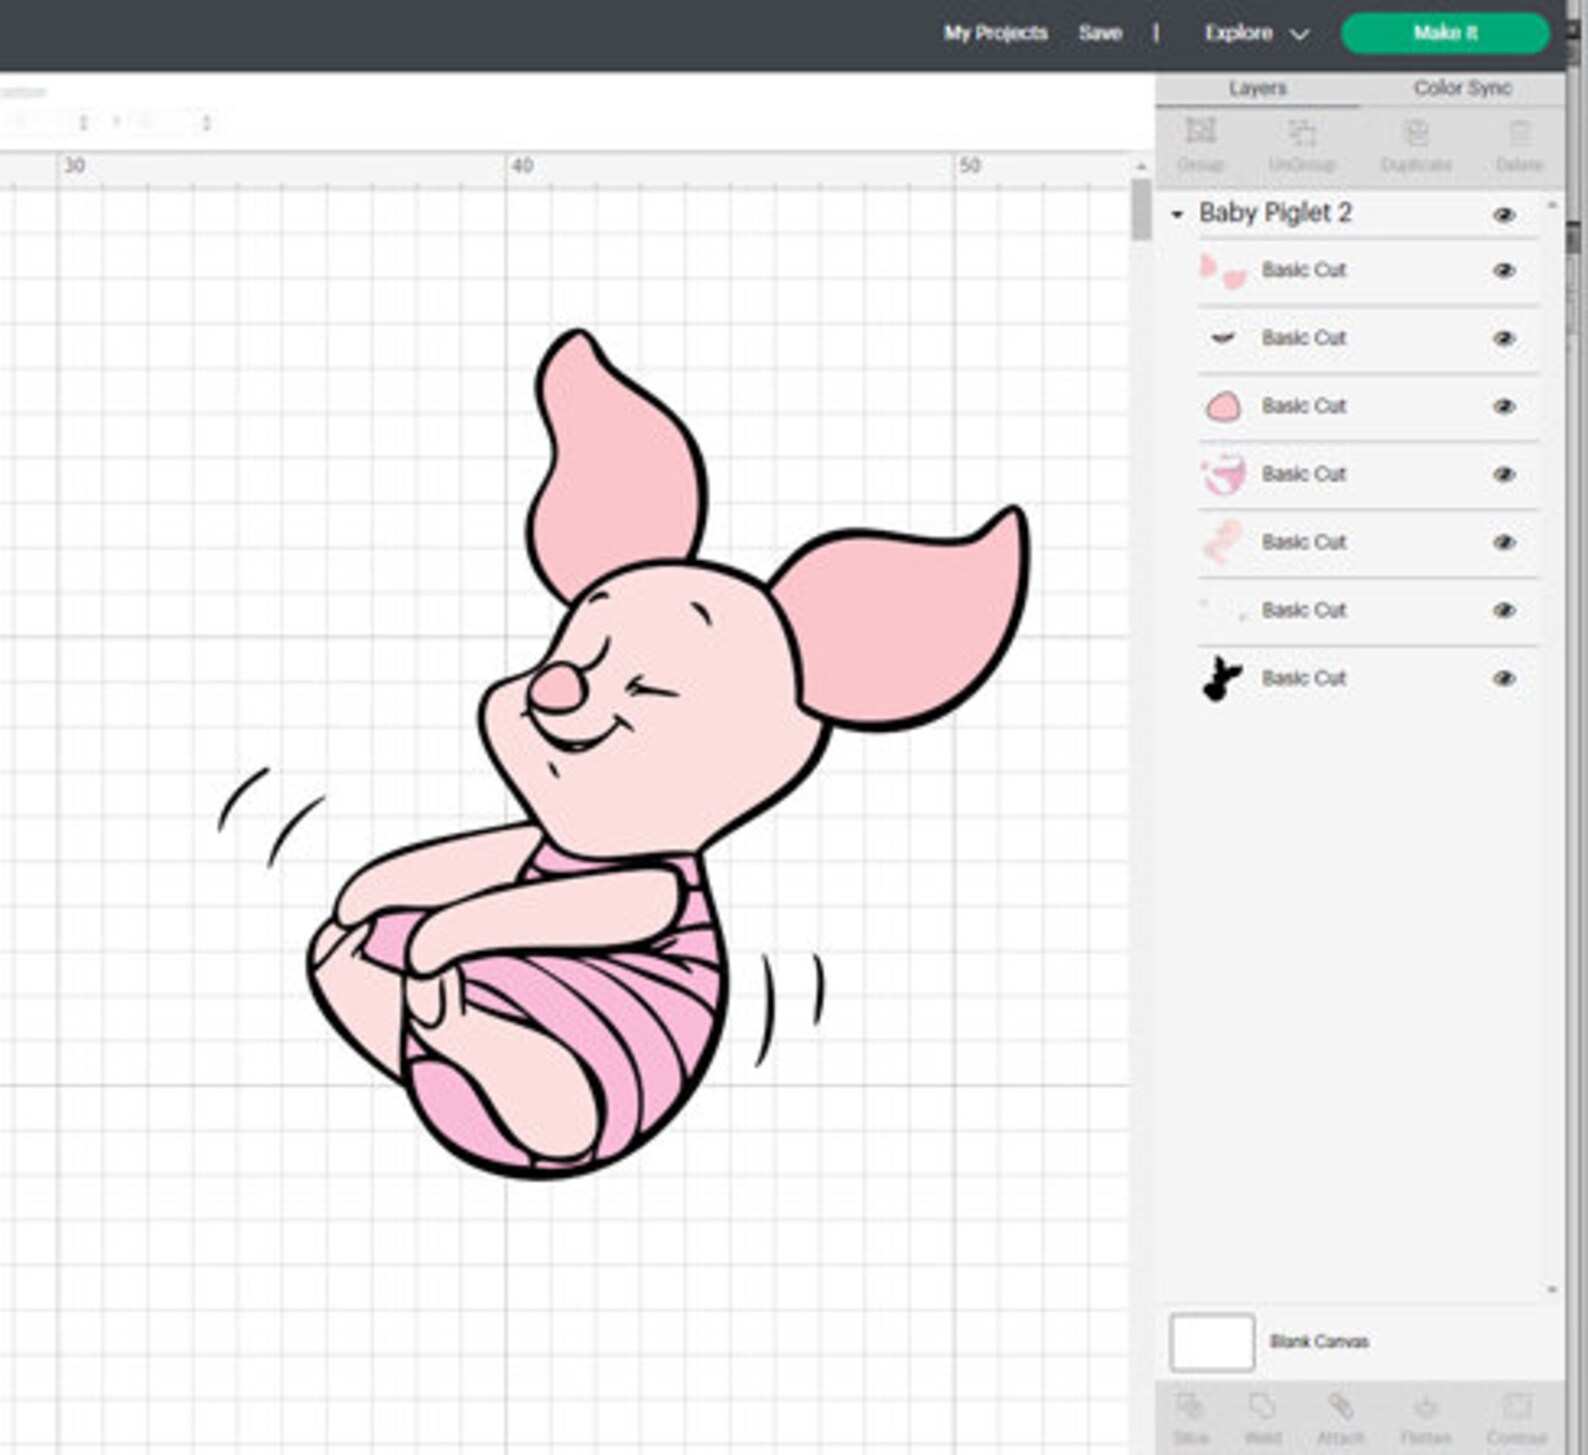Hide the Baby Piglet 2 group
This screenshot has height=1455, width=1588.
[x=1504, y=215]
